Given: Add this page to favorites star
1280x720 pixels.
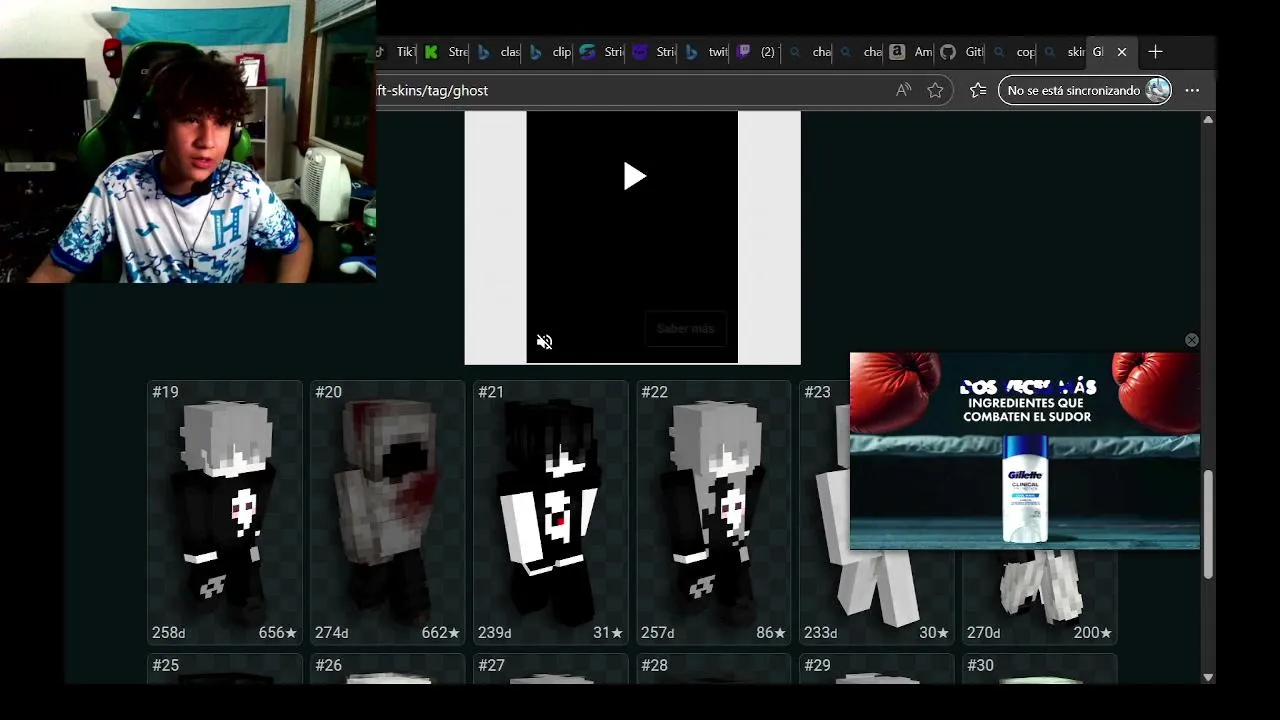Looking at the screenshot, I should click(935, 90).
